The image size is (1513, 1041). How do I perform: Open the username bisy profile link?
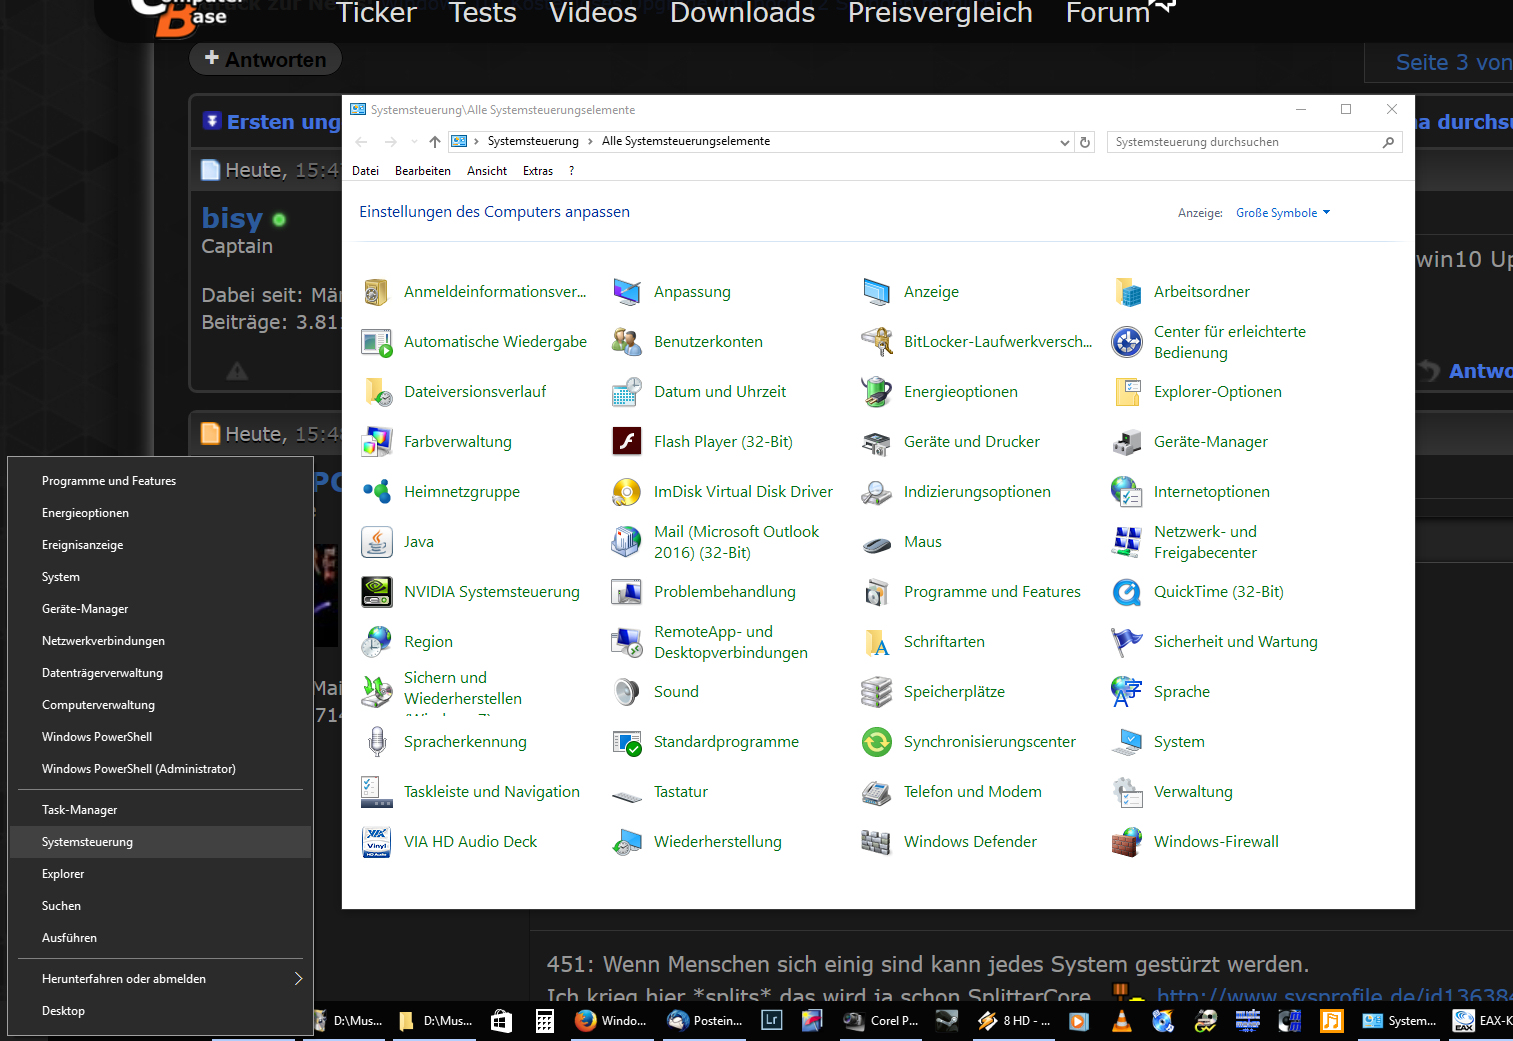pos(232,218)
